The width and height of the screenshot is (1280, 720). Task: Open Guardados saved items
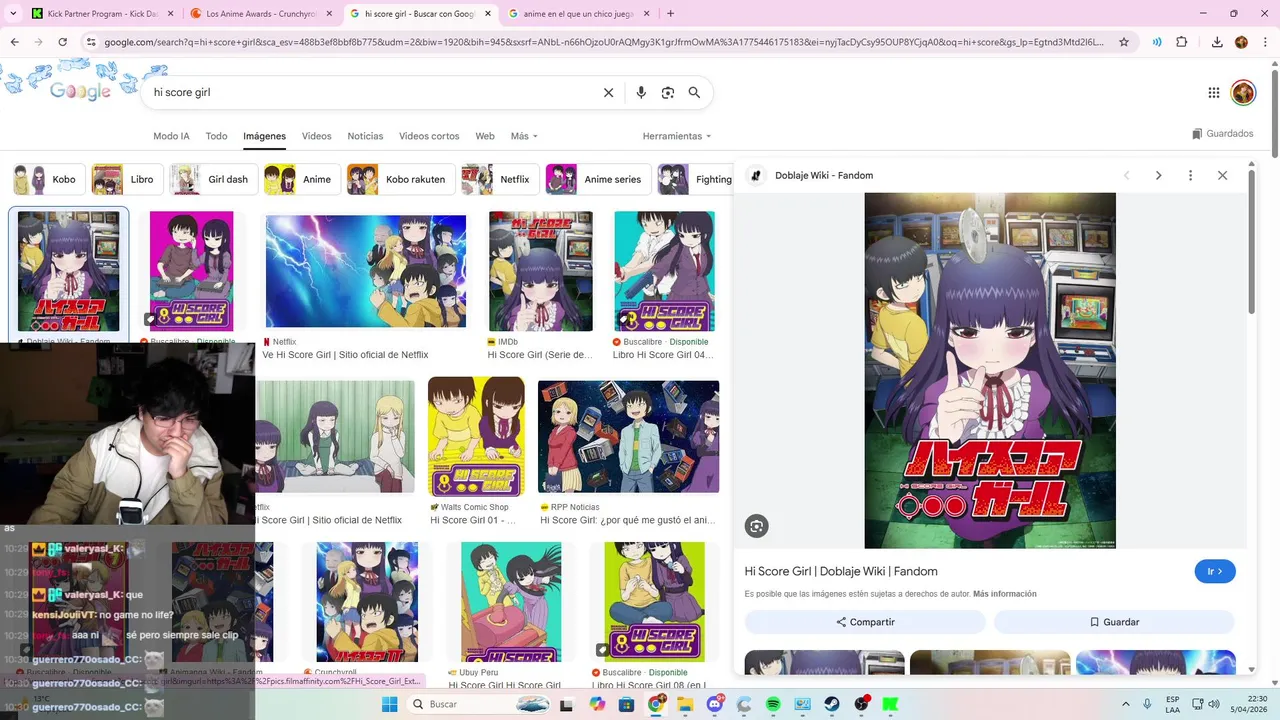click(x=1223, y=134)
